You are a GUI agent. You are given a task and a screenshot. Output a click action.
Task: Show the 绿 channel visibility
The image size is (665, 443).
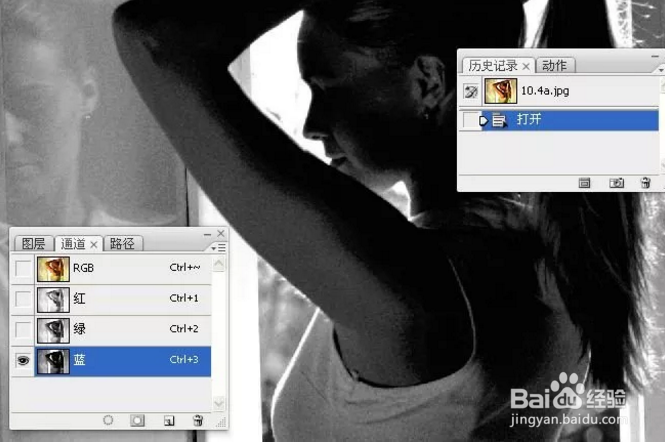23,330
